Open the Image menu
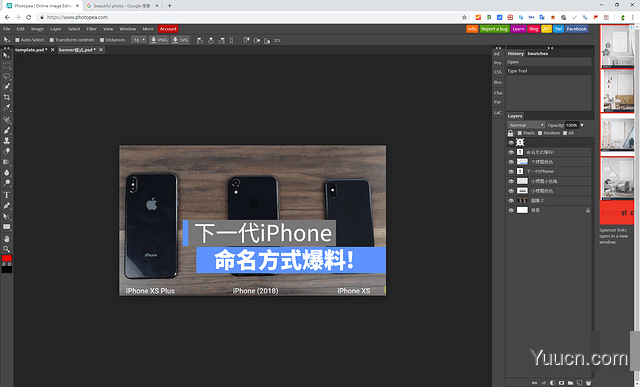Image resolution: width=640 pixels, height=387 pixels. (37, 29)
